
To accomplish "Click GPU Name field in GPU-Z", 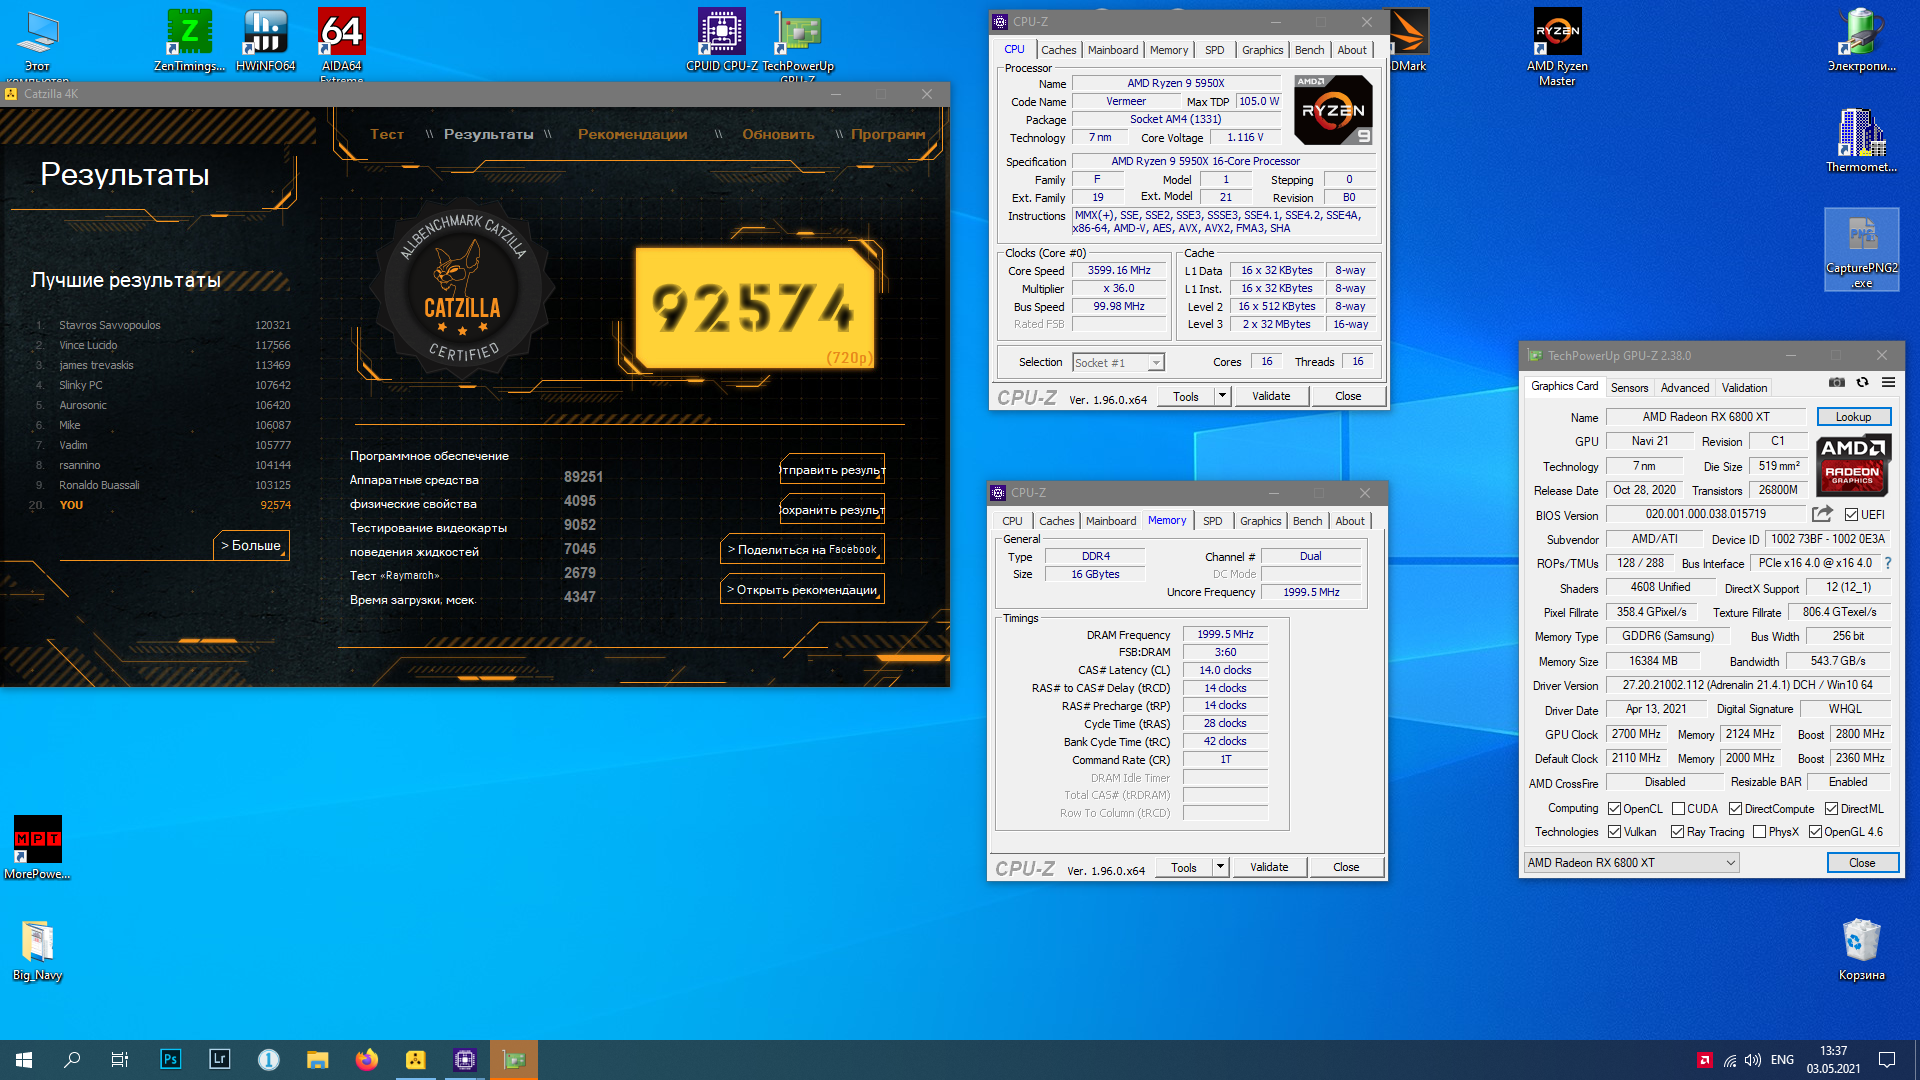I will [1705, 417].
